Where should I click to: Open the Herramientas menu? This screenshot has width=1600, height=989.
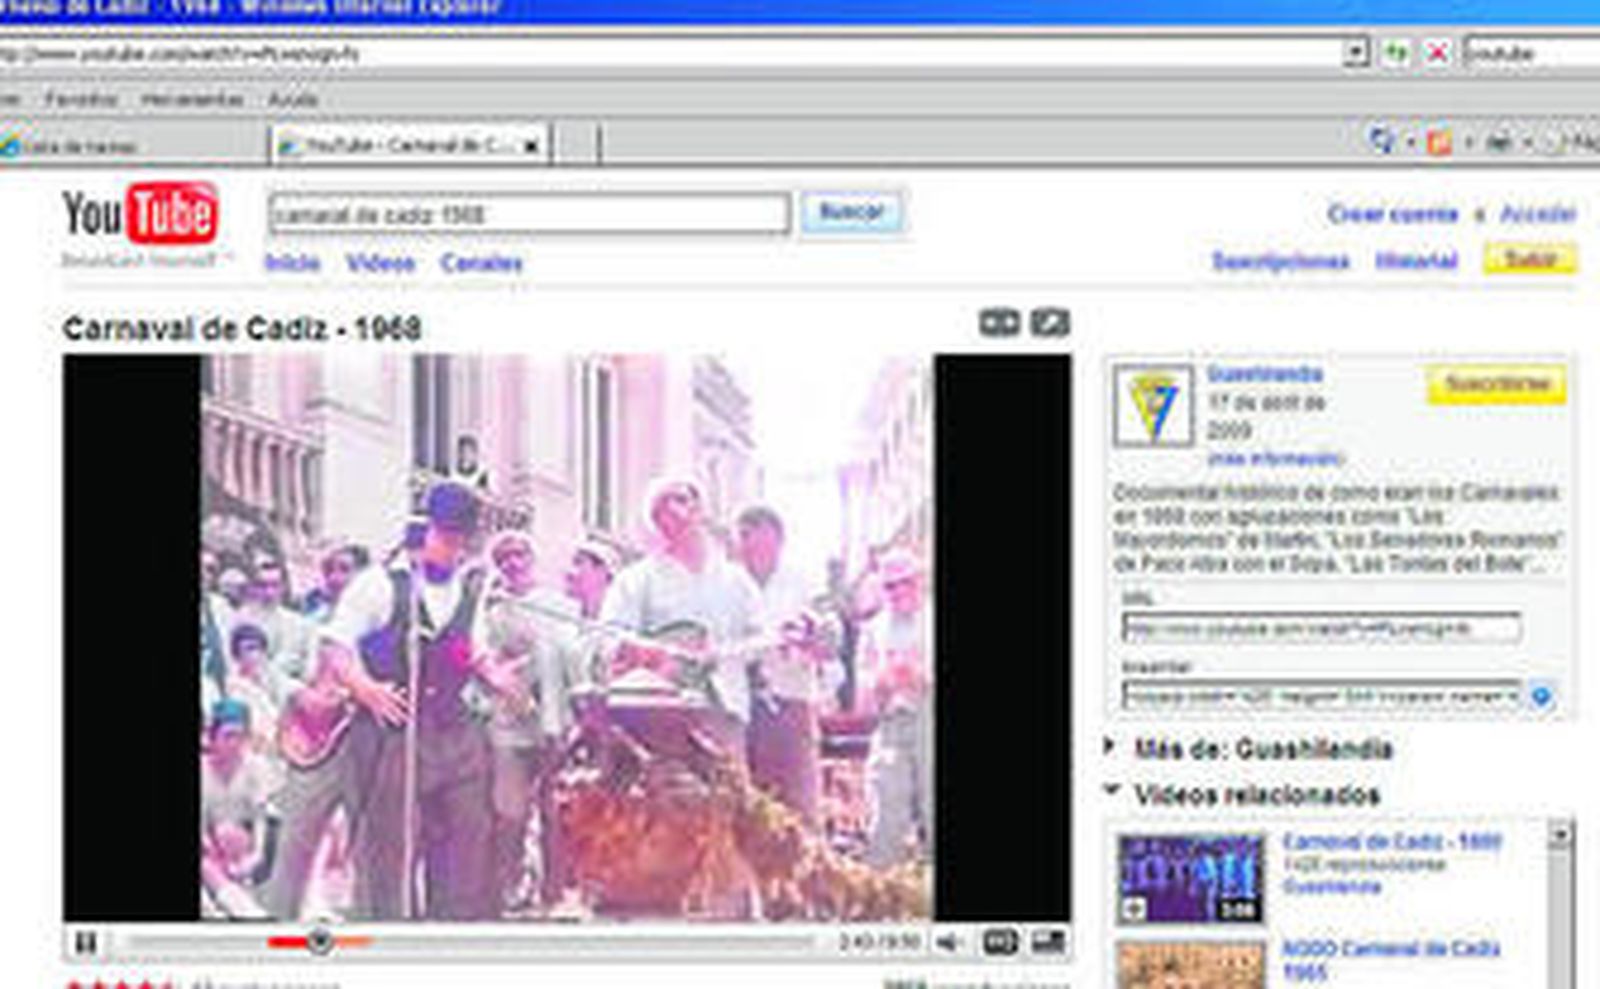[192, 99]
